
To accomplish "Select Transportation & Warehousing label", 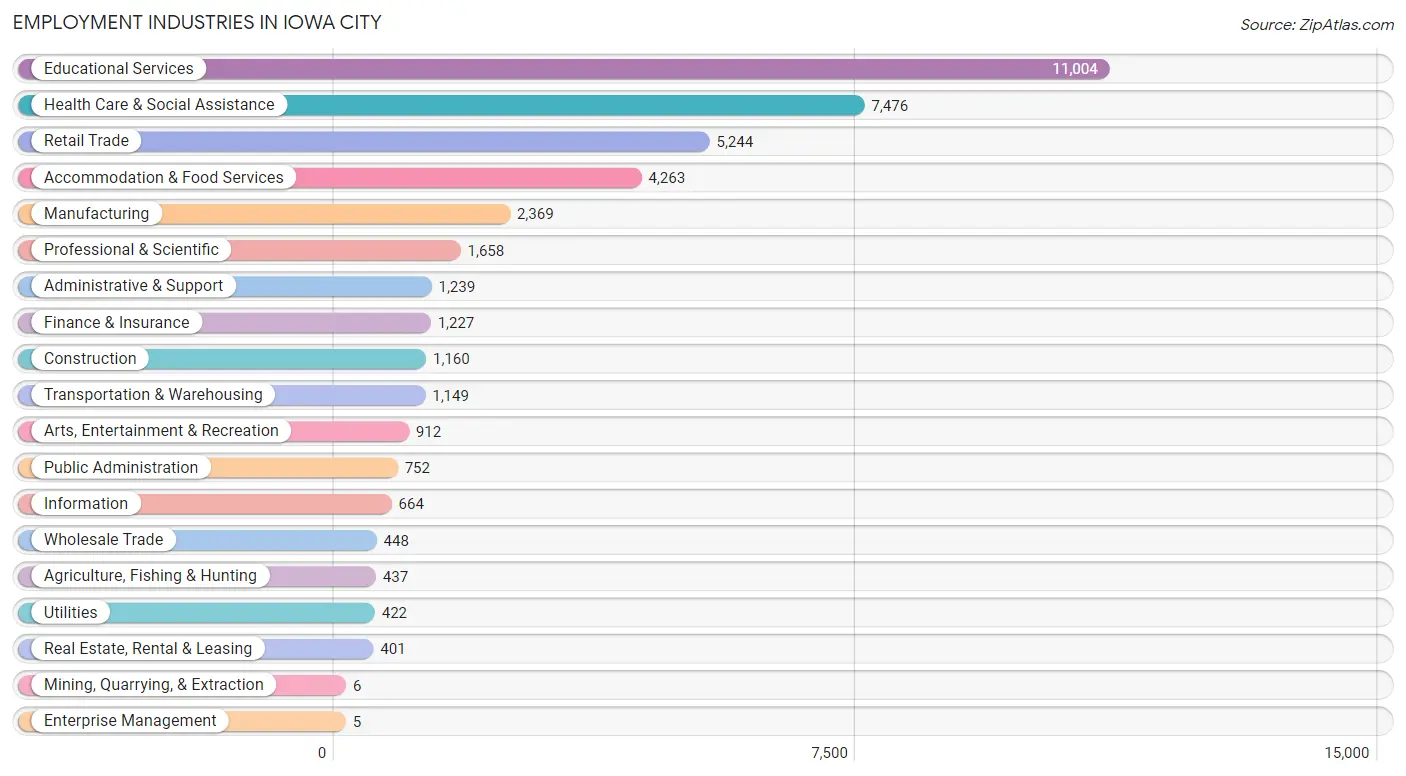I will pos(153,394).
